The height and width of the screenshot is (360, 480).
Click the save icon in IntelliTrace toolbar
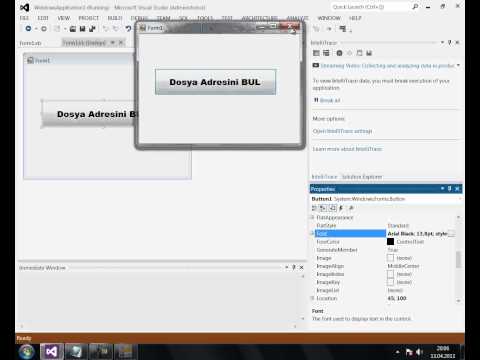coord(369,53)
